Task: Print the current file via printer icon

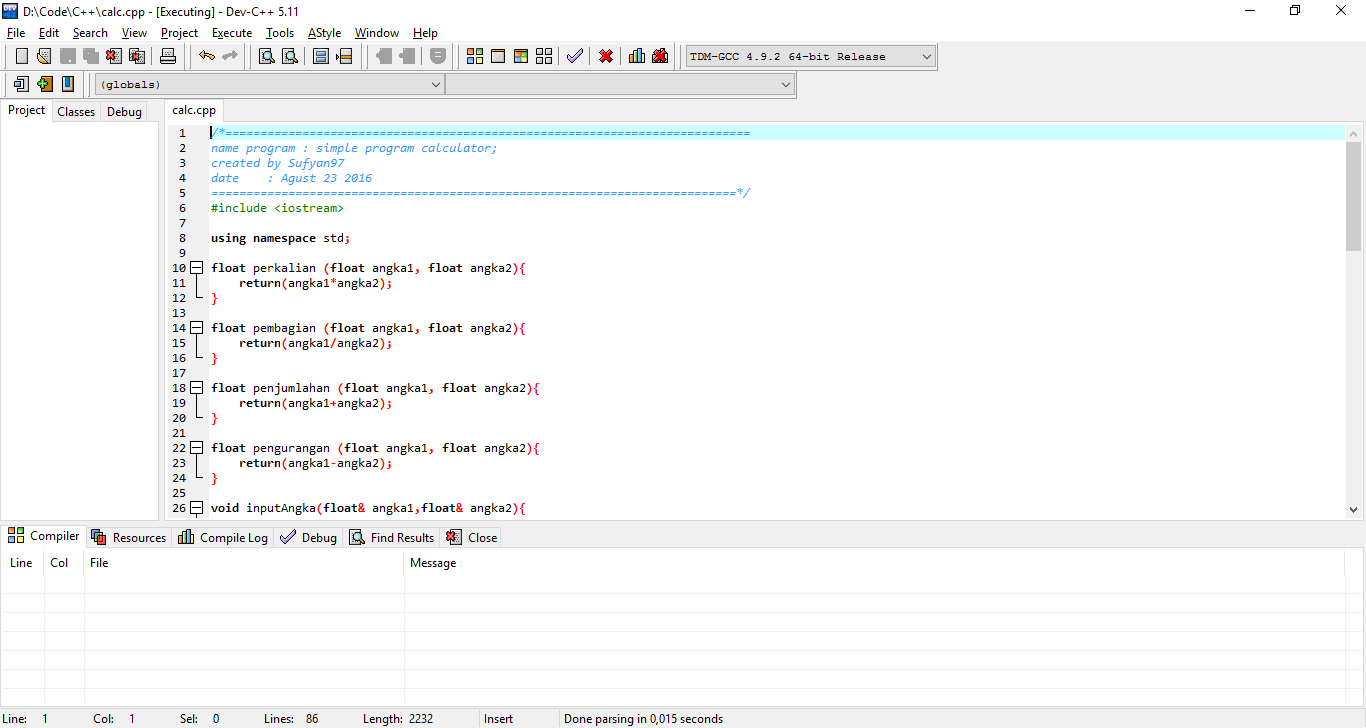Action: pyautogui.click(x=168, y=56)
